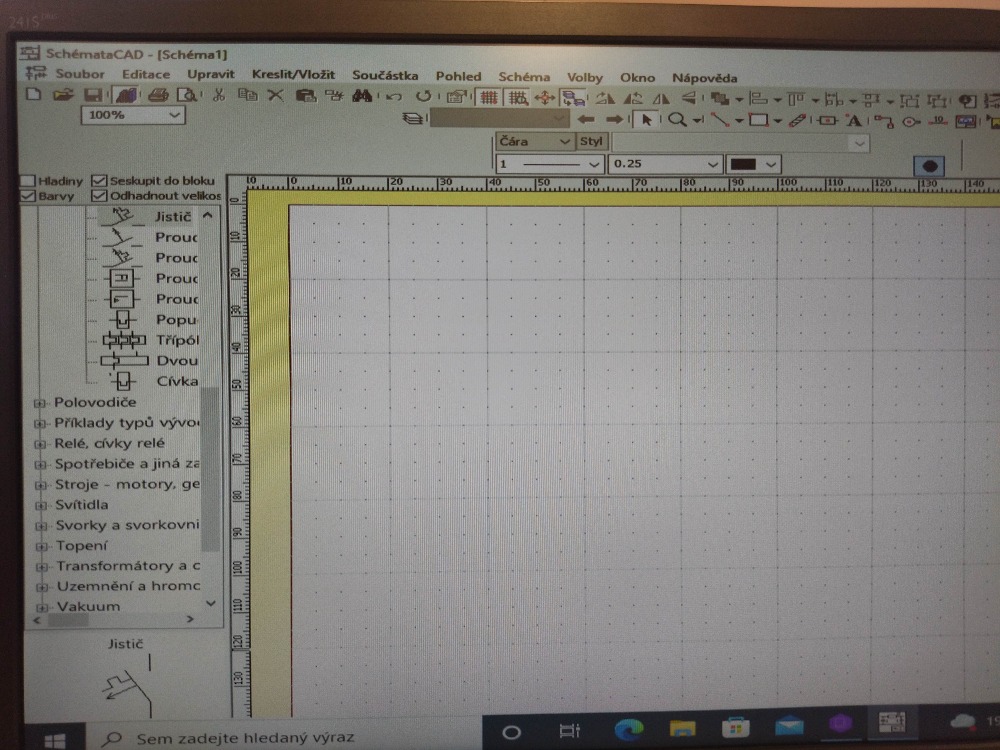Viewport: 1000px width, 750px height.
Task: Click the right arrow forward icon
Action: tap(614, 119)
